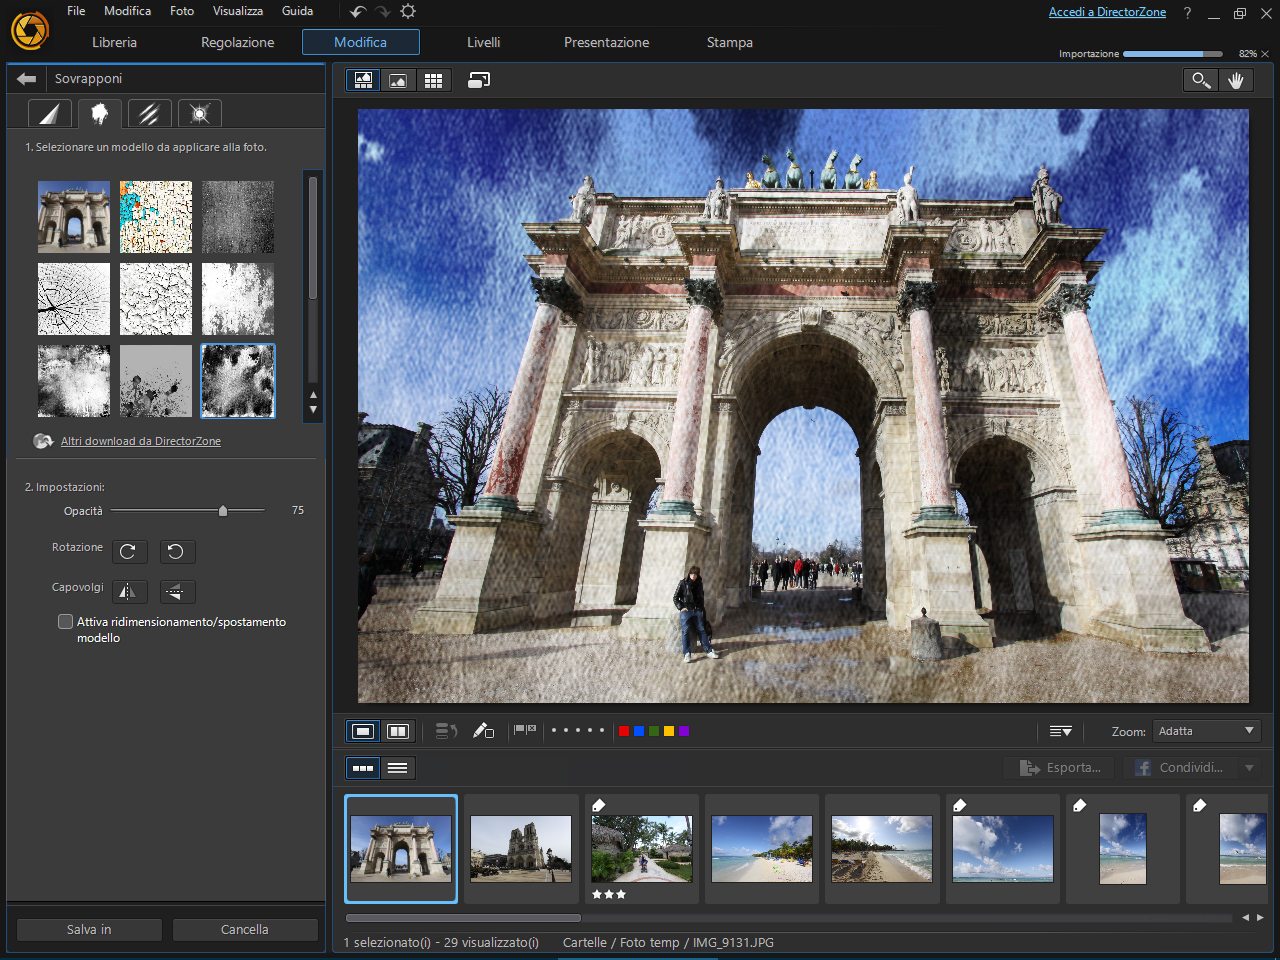Open the Zoom Adatta dropdown
This screenshot has width=1280, height=960.
coord(1206,731)
